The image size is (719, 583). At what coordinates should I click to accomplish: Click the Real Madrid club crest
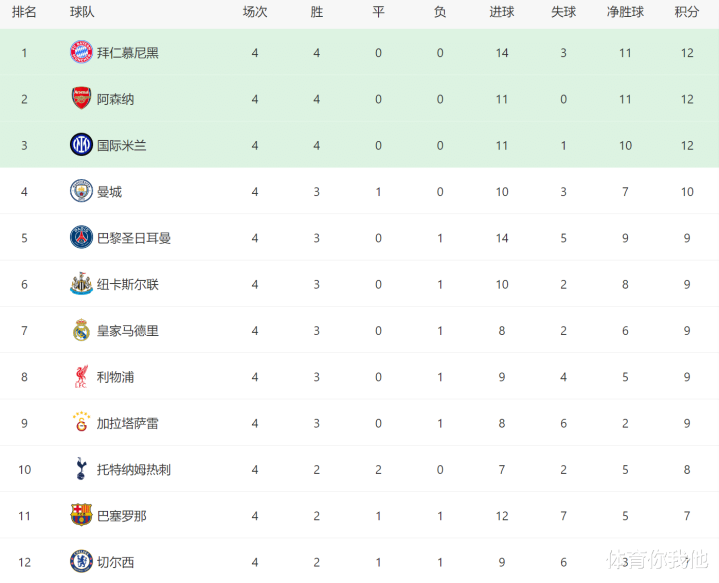point(81,330)
